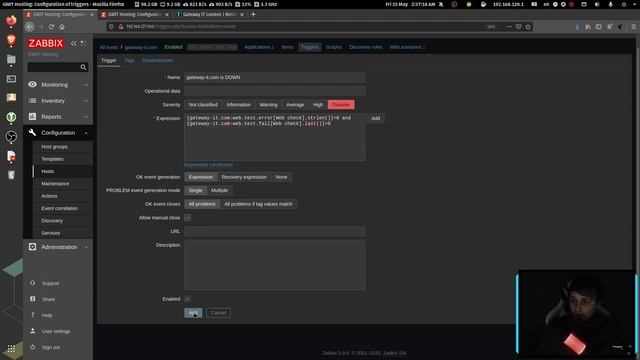This screenshot has height=360, width=640.
Task: Open Templates in Configuration
Action: (52, 159)
